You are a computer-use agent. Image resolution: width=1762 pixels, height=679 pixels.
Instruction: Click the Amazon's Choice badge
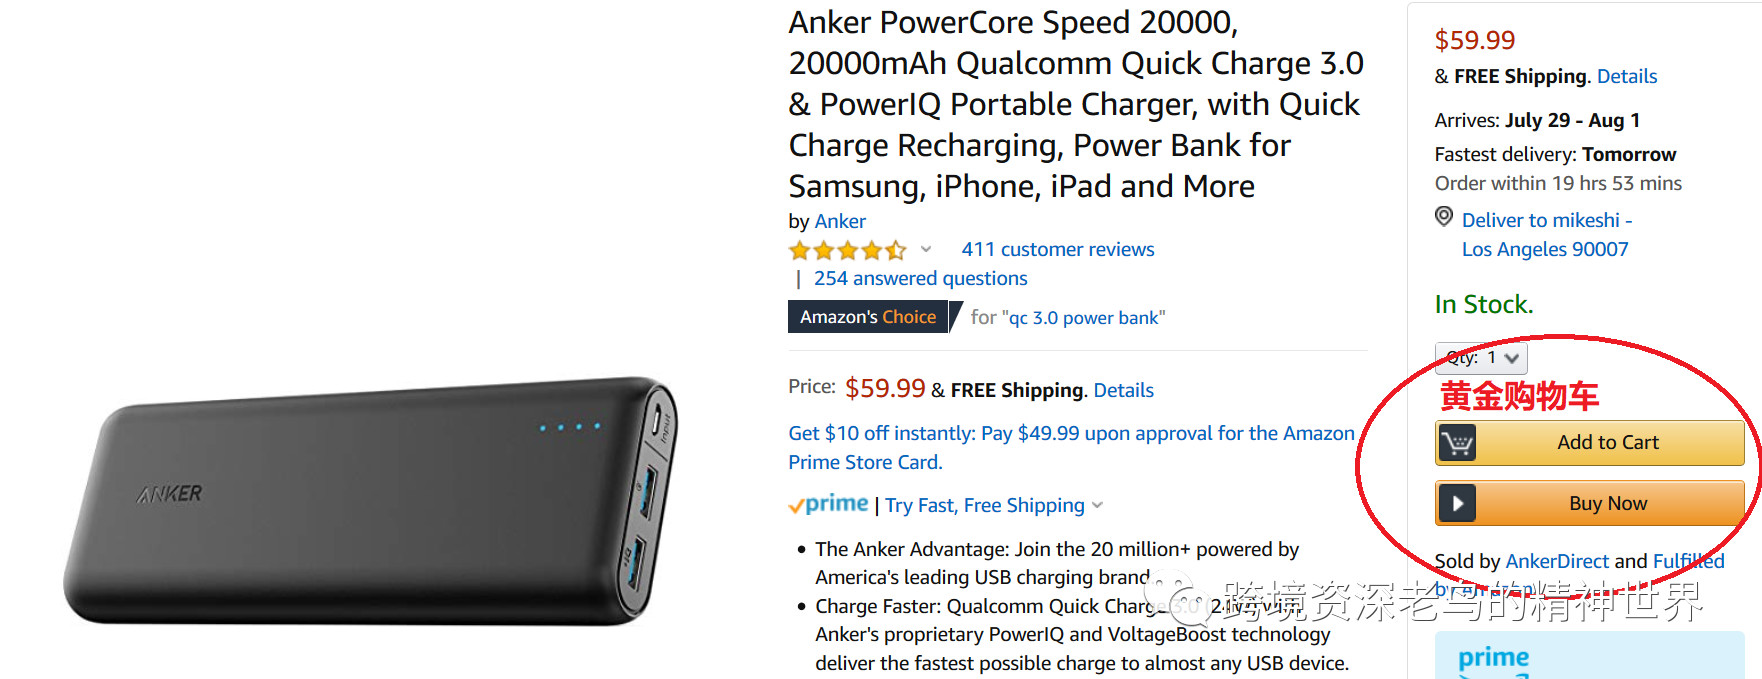pyautogui.click(x=868, y=317)
